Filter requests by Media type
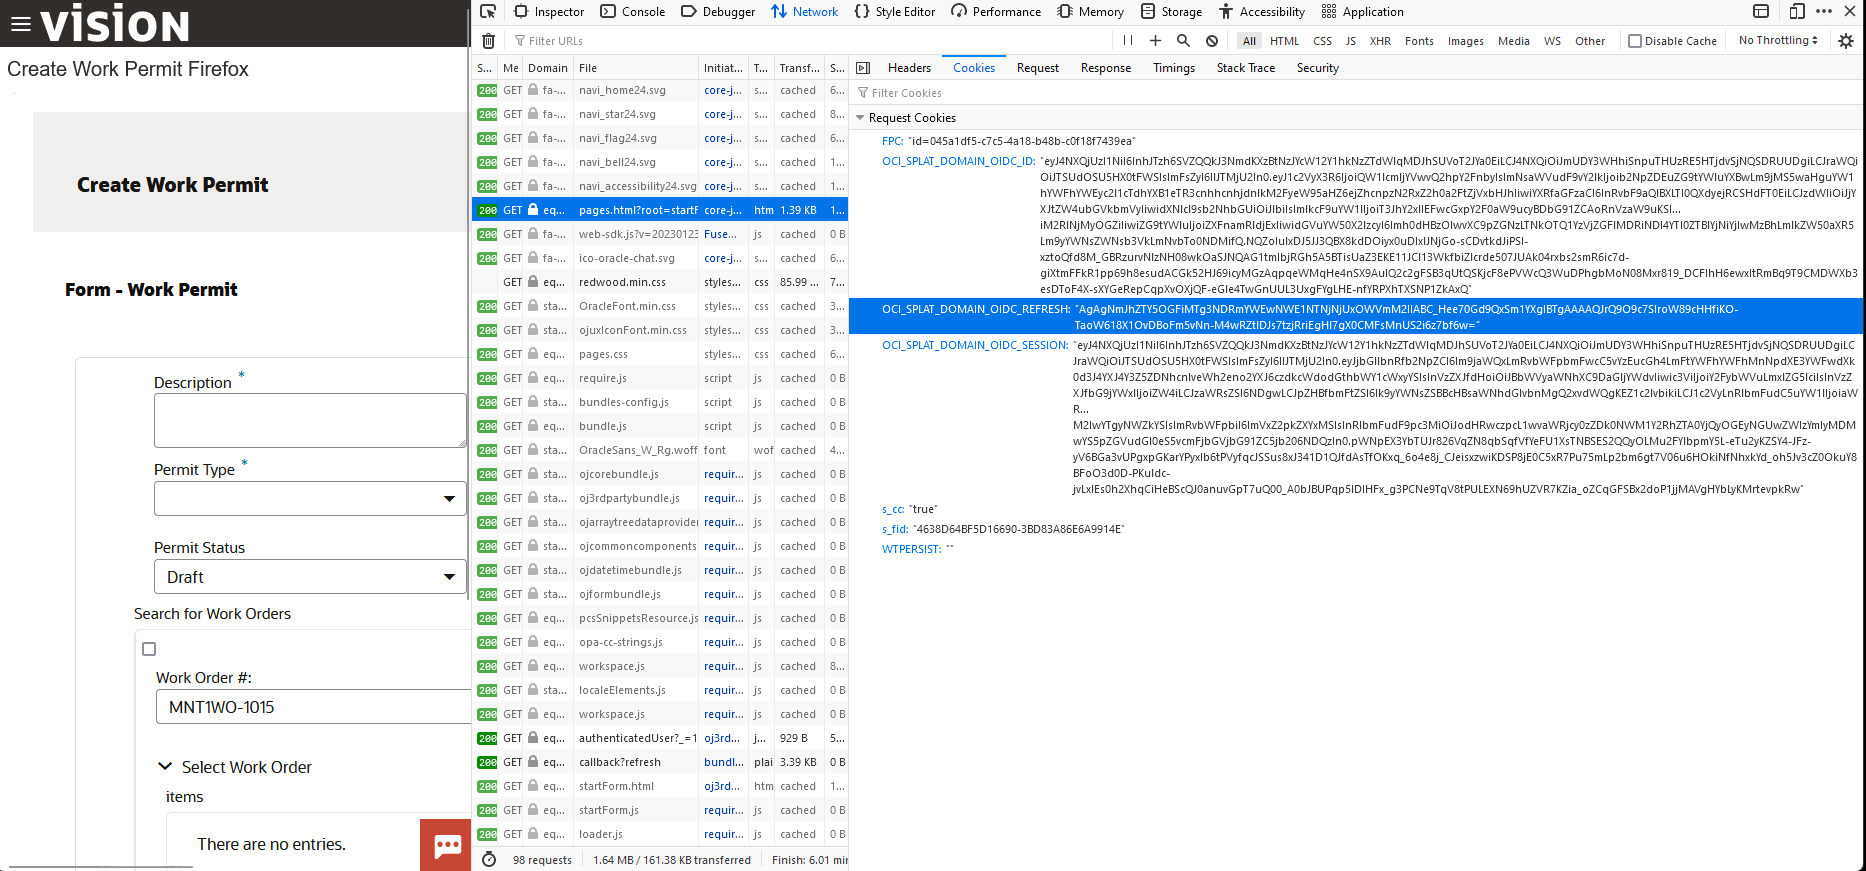The height and width of the screenshot is (871, 1866). [x=1513, y=41]
